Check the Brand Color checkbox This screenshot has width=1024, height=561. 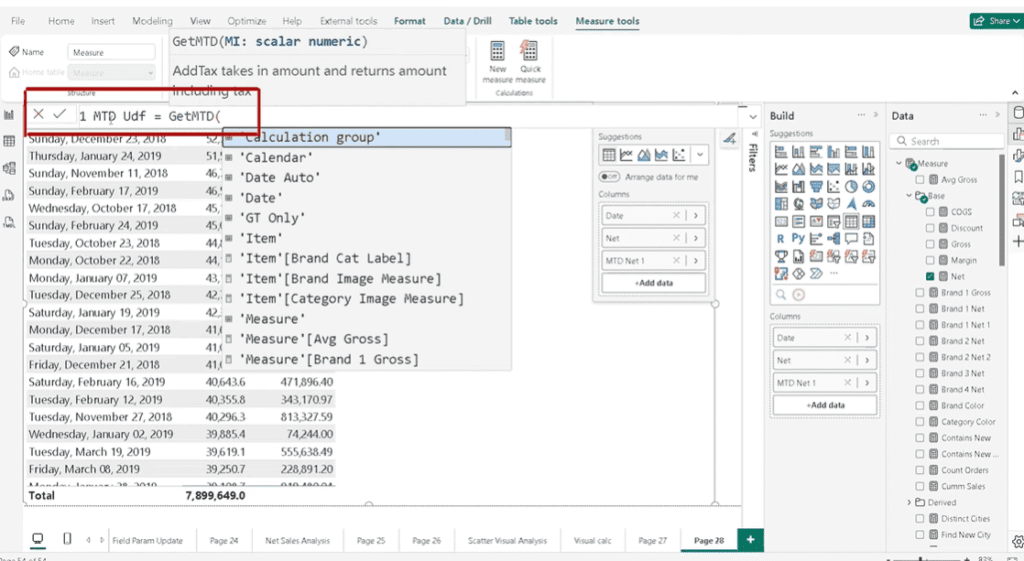tap(920, 406)
